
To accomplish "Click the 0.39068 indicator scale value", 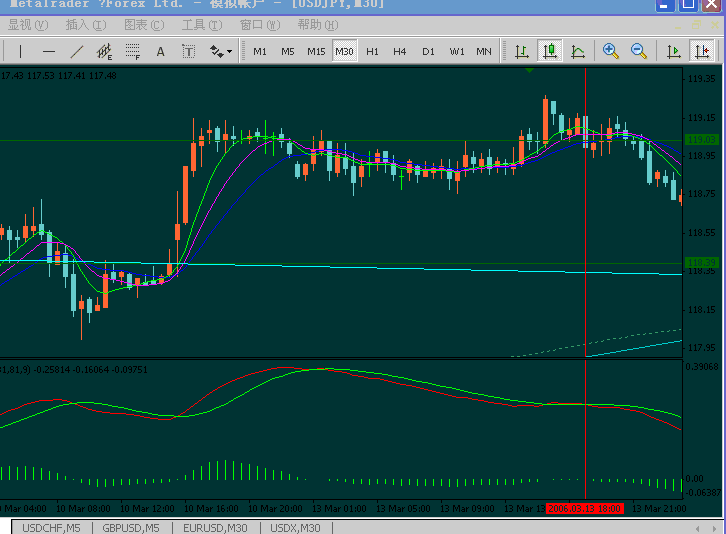I will (x=703, y=367).
